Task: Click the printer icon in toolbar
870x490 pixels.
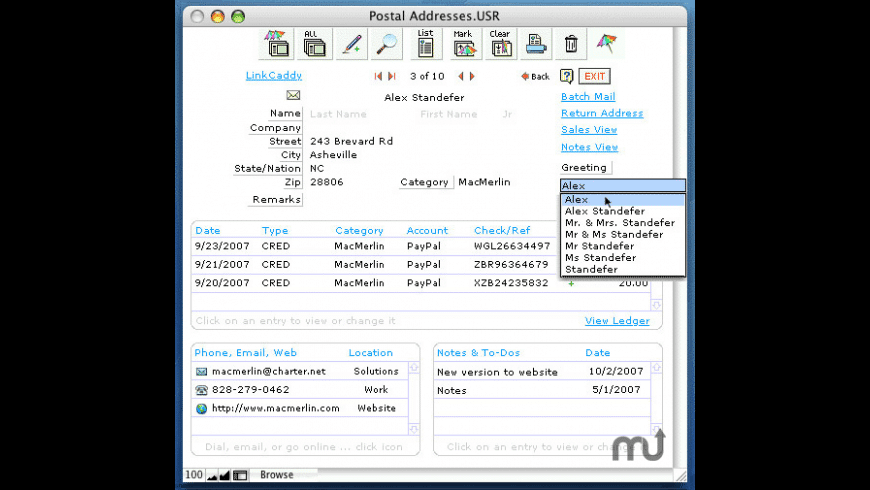Action: (x=536, y=44)
